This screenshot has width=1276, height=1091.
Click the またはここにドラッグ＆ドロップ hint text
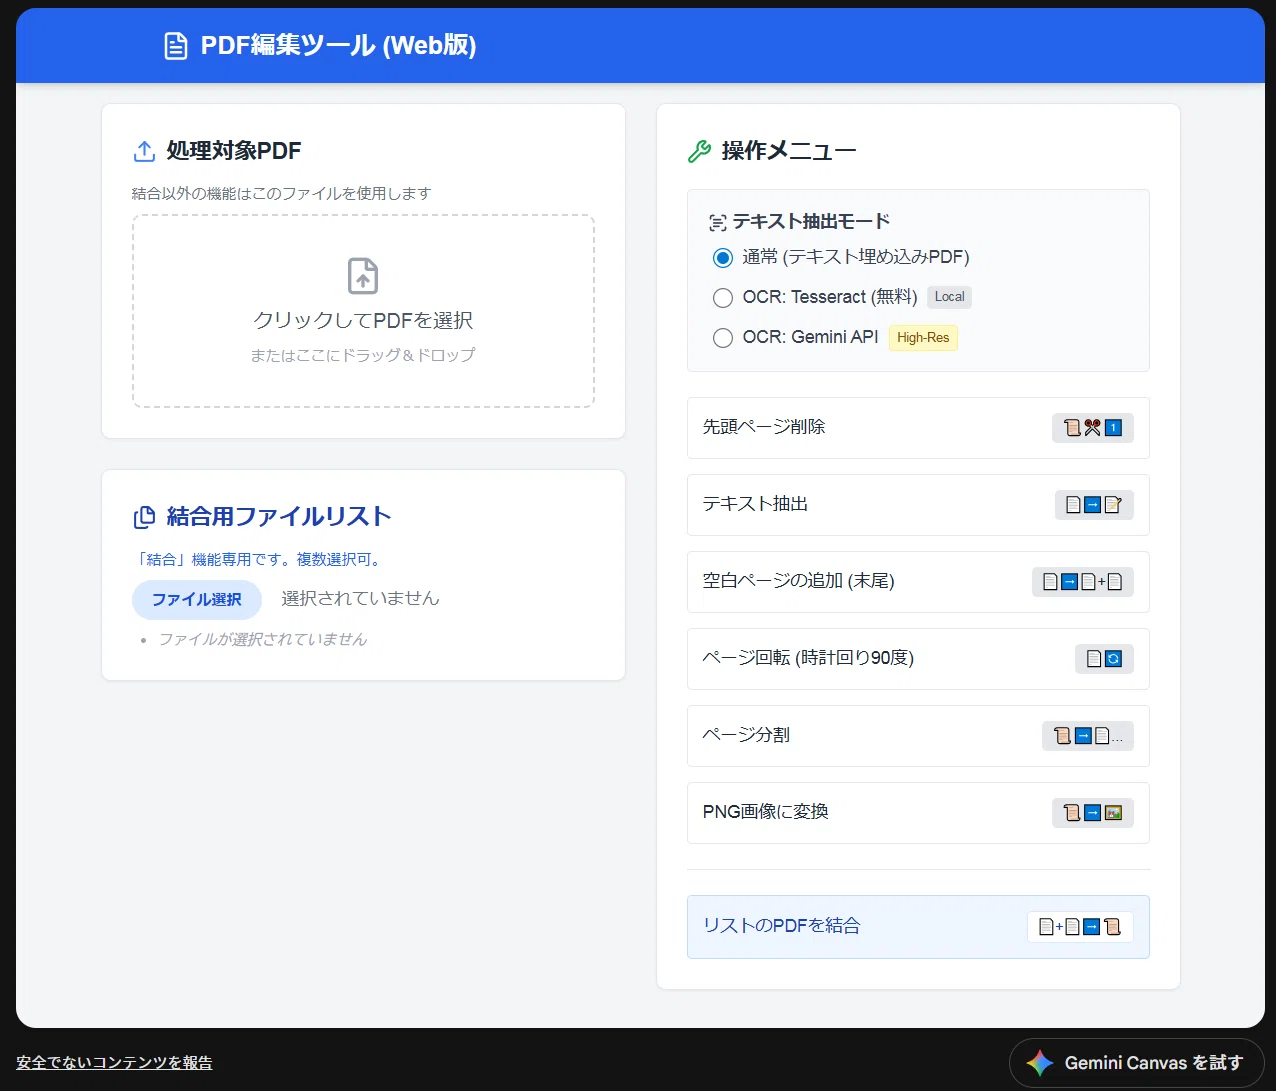point(363,355)
